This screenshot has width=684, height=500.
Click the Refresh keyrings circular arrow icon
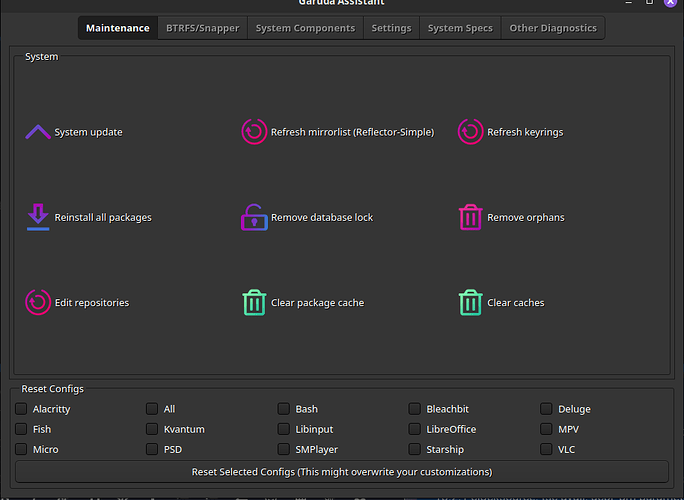(470, 131)
